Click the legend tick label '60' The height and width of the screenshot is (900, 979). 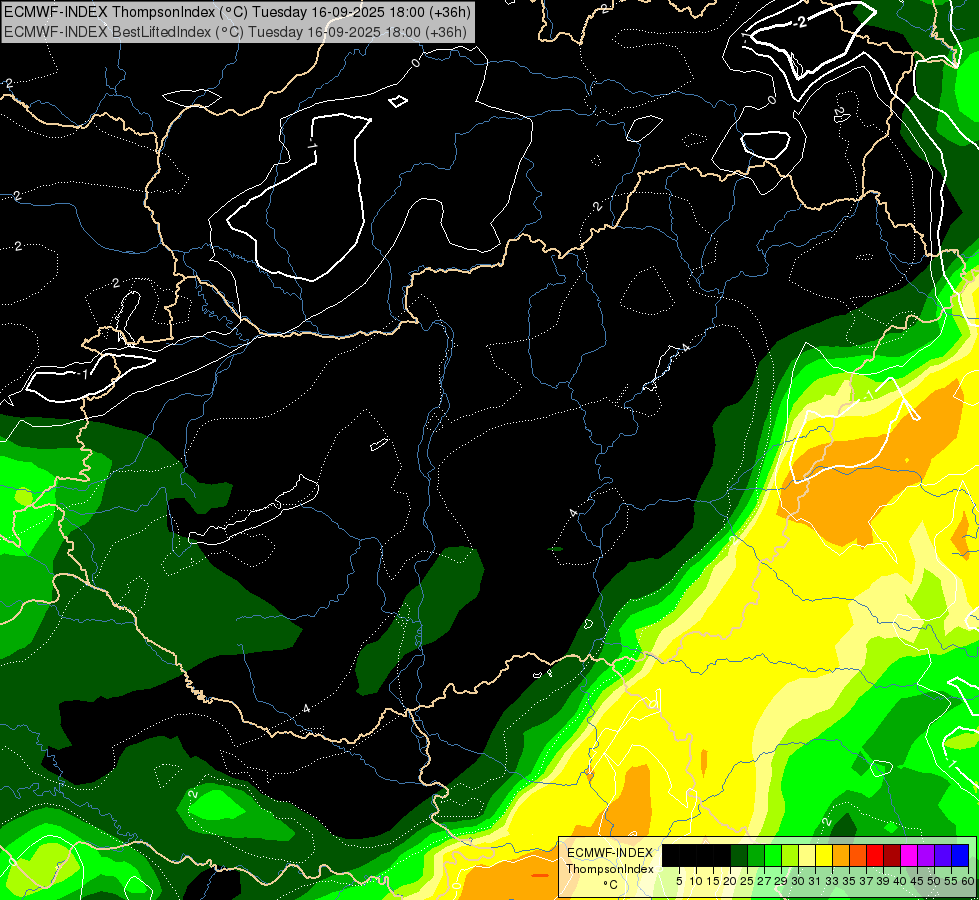click(x=967, y=881)
